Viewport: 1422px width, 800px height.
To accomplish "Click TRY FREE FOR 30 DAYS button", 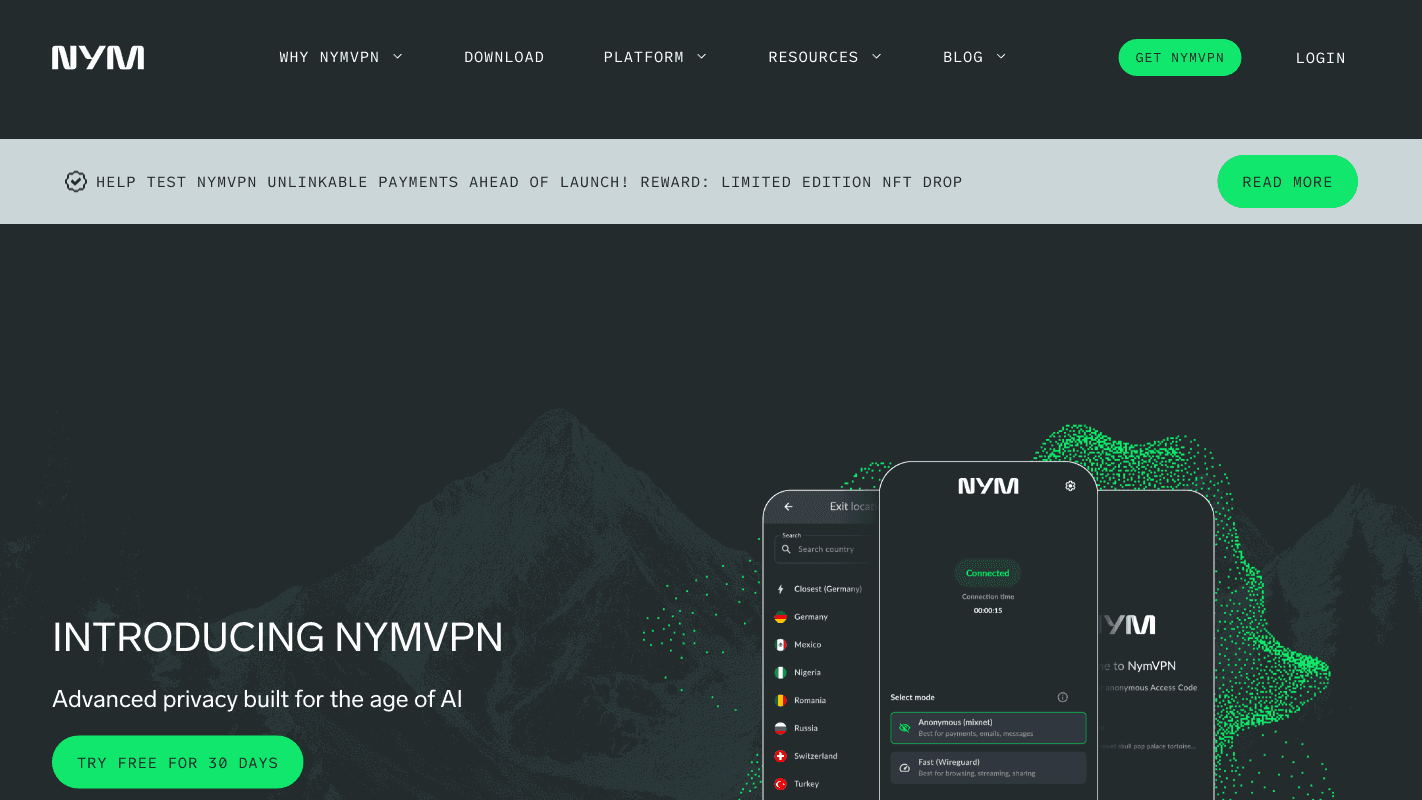I will point(178,763).
